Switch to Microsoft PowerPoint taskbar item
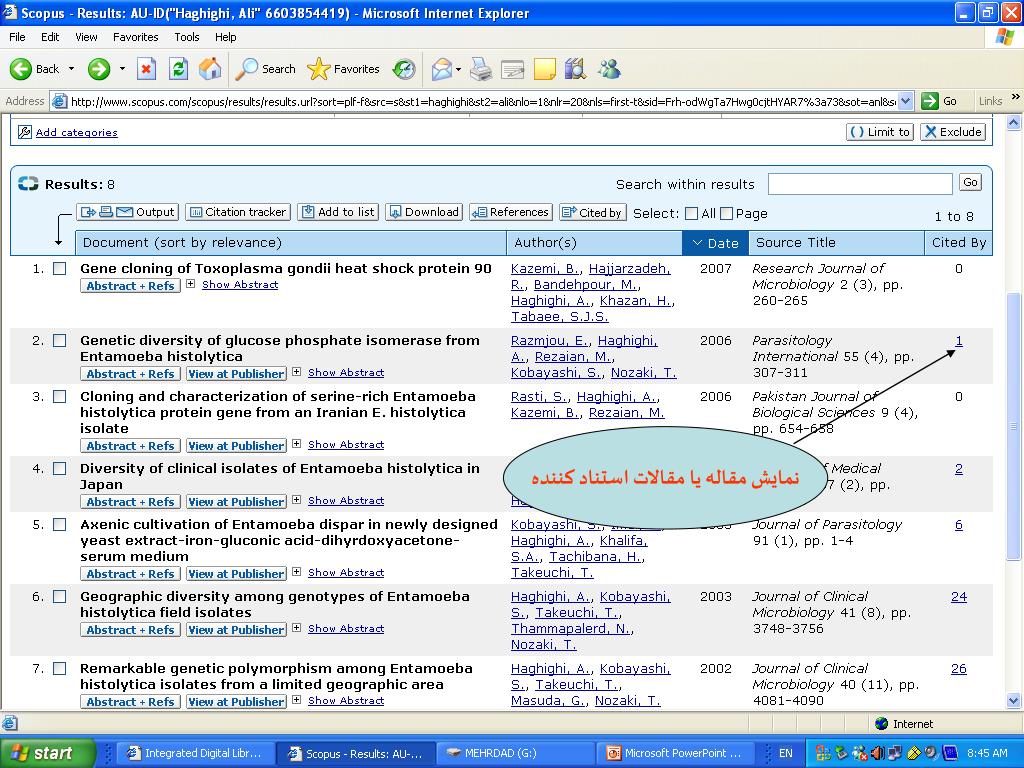The width and height of the screenshot is (1024, 768). pos(676,753)
